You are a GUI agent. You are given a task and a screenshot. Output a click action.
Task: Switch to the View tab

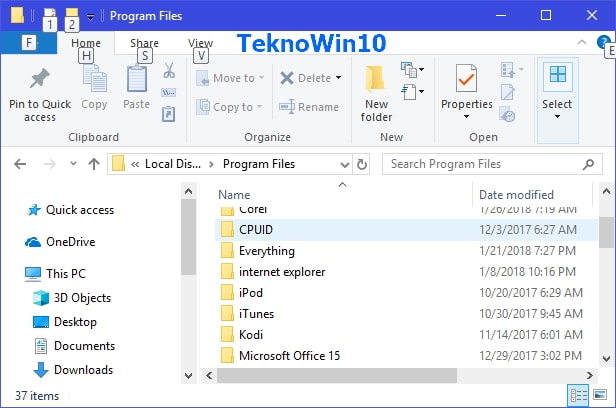click(x=200, y=43)
